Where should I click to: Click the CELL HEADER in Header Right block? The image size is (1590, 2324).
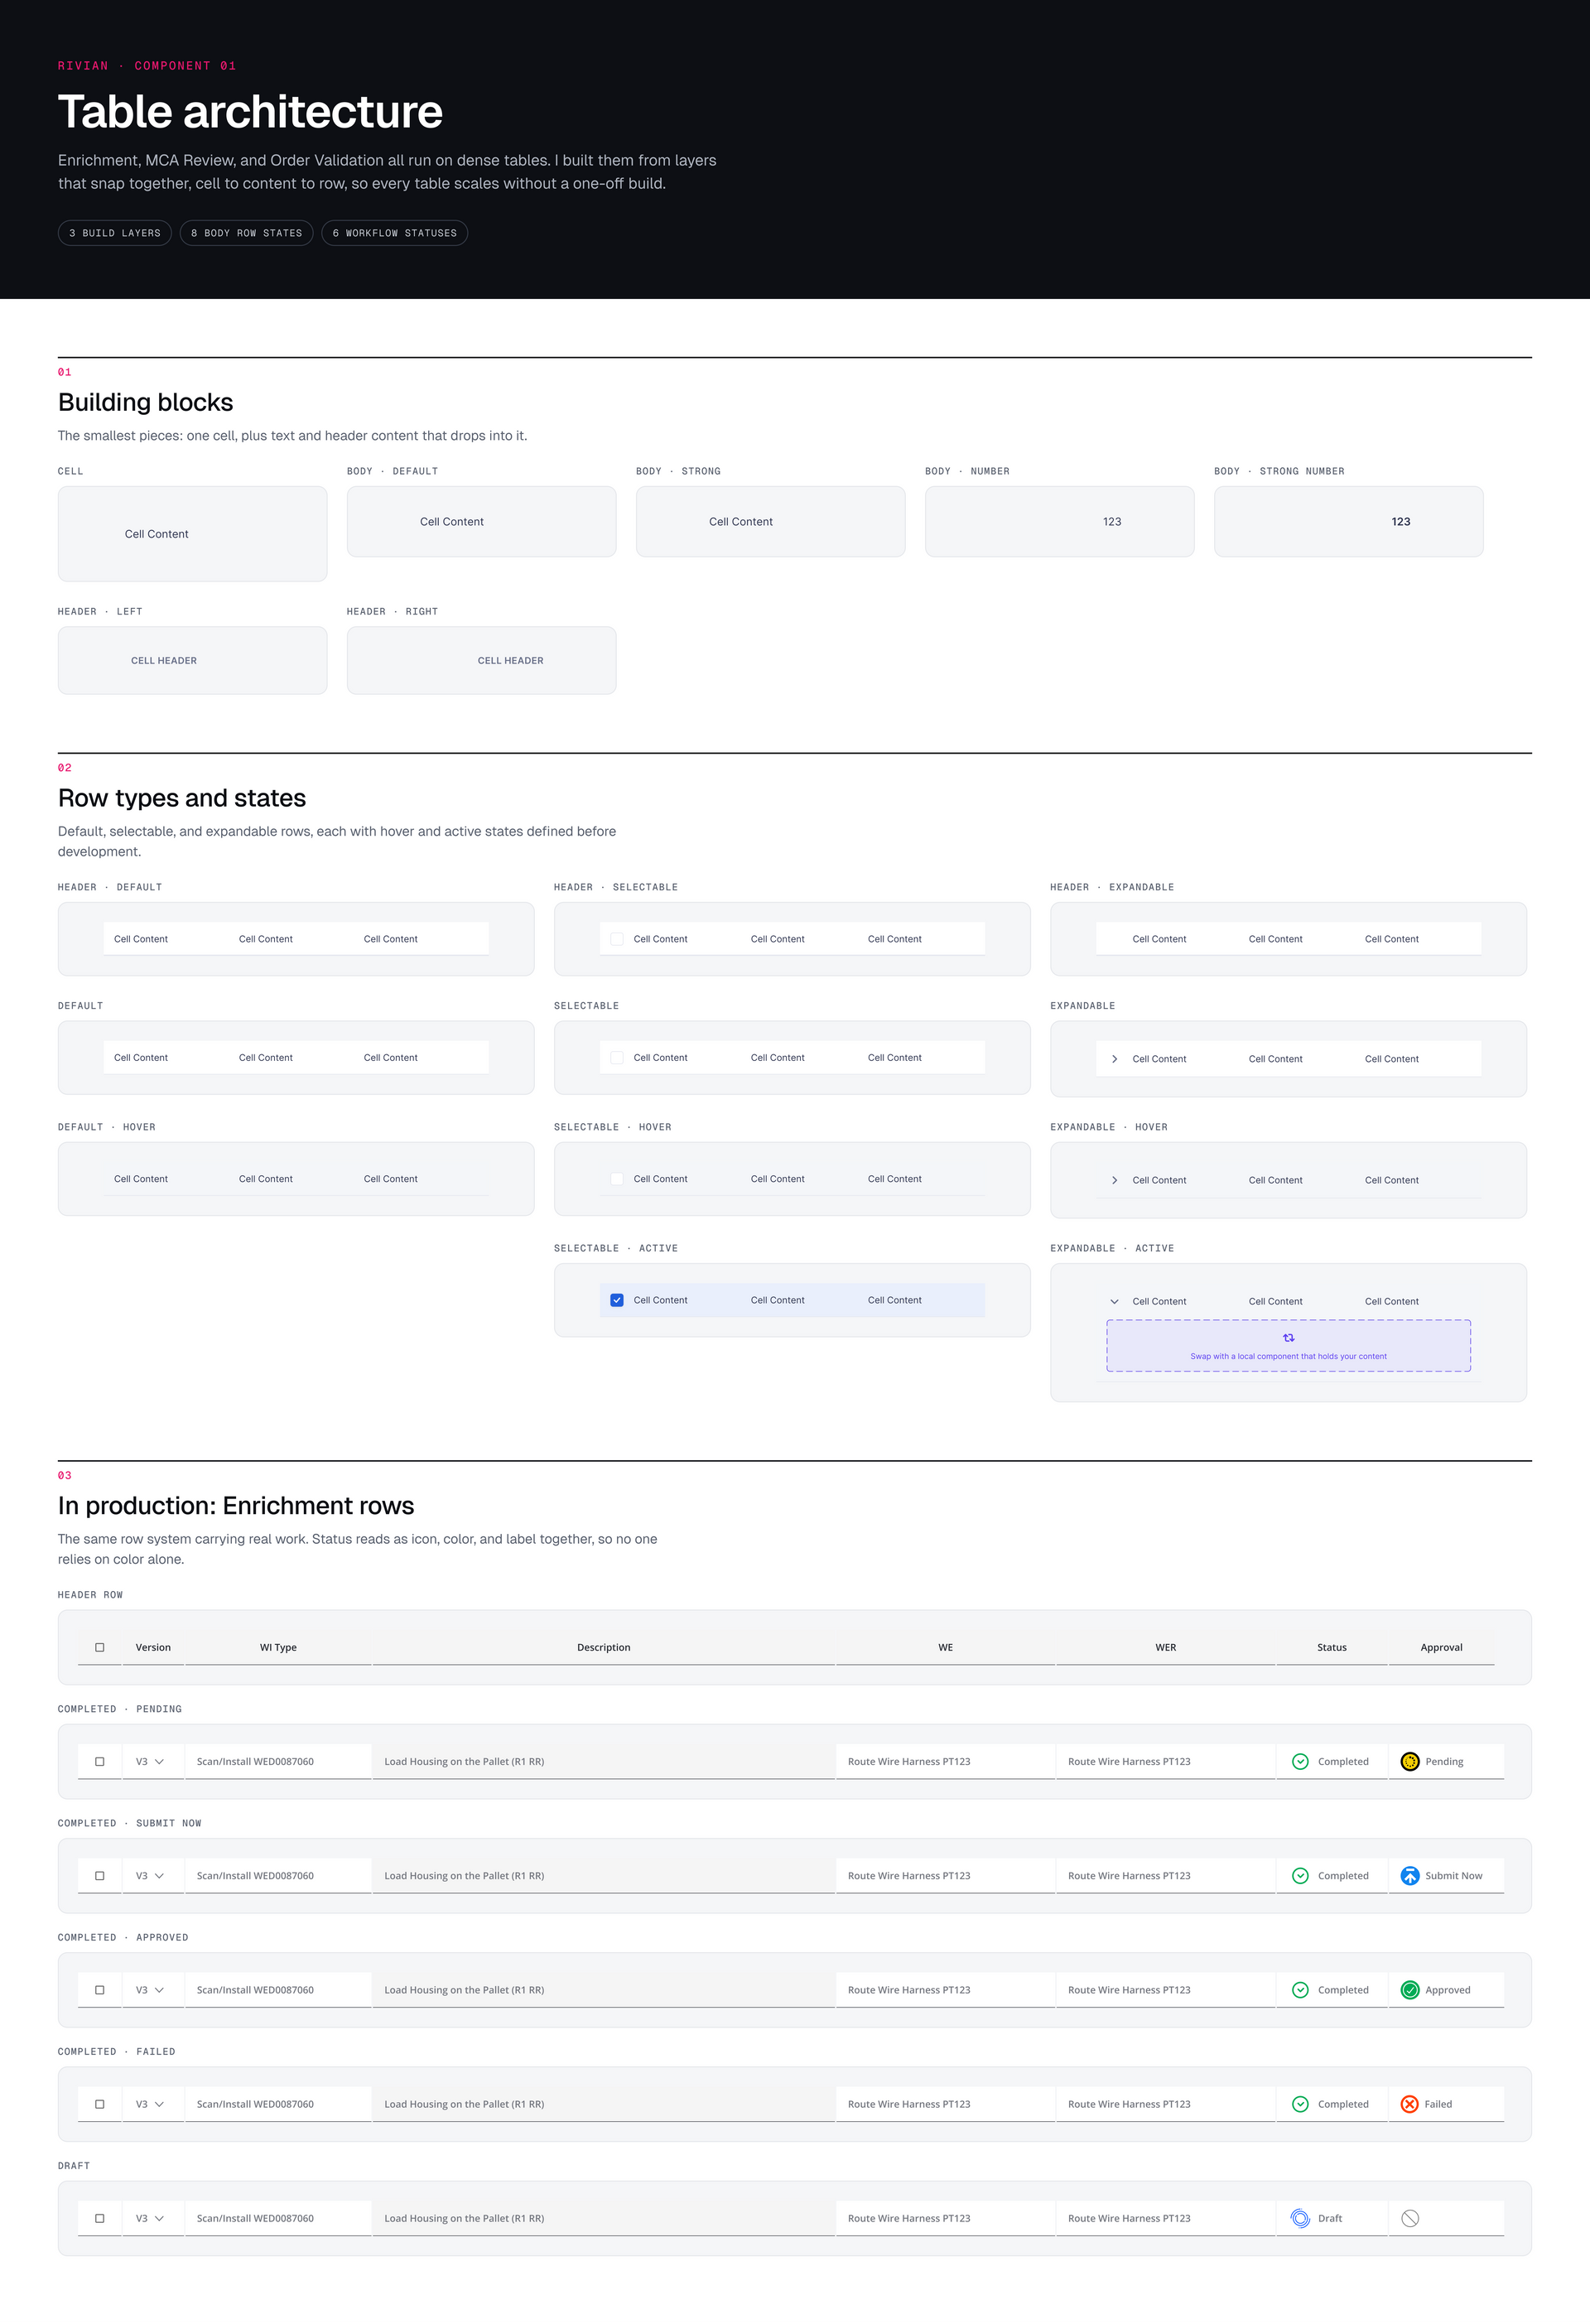point(510,660)
